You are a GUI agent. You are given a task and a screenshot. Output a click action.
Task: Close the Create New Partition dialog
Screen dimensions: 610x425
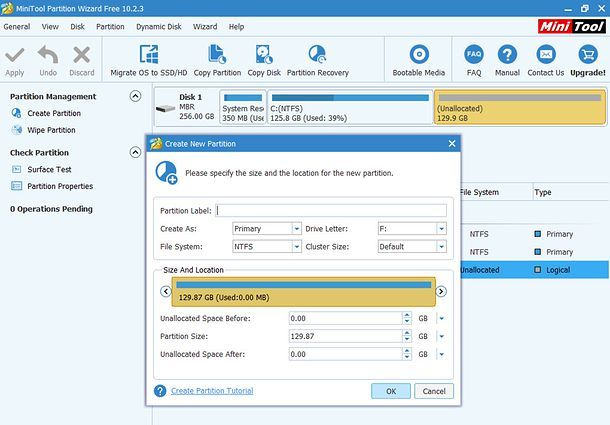tap(452, 144)
